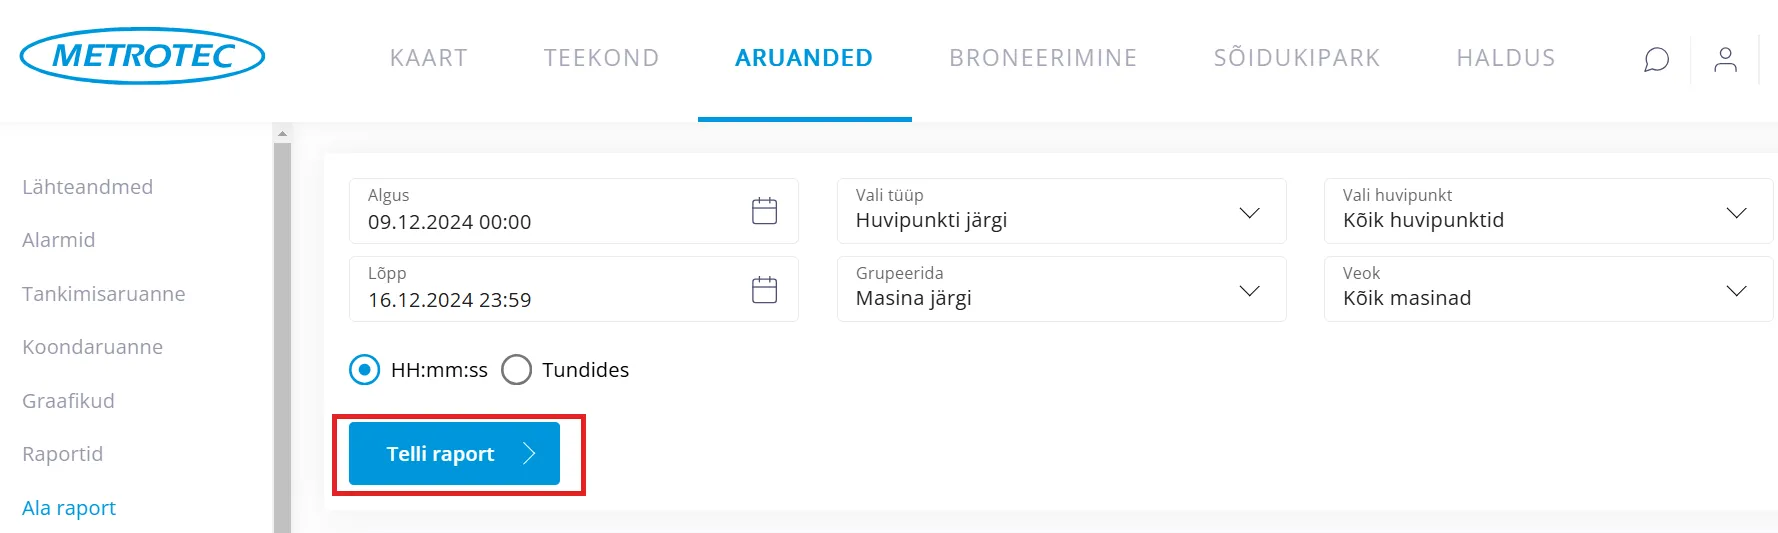The width and height of the screenshot is (1778, 533).
Task: Select the HH:mm:ss time format
Action: point(365,370)
